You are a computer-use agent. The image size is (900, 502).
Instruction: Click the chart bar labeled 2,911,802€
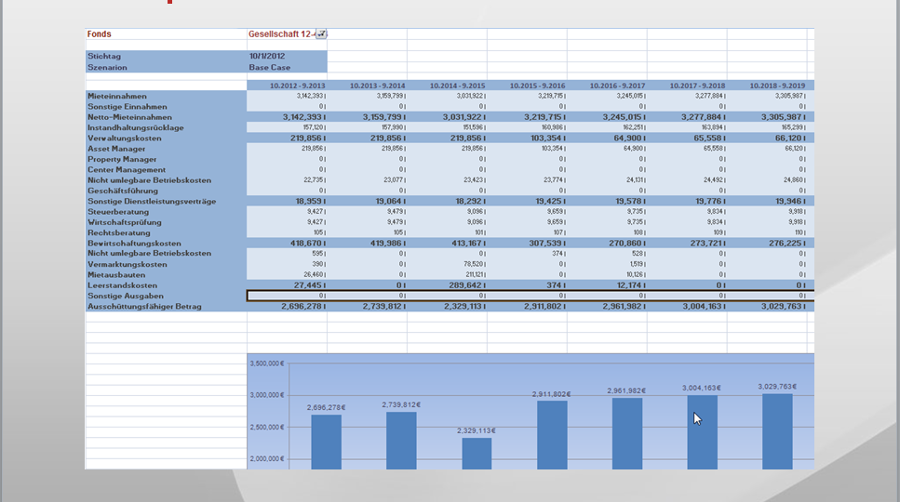coord(552,435)
